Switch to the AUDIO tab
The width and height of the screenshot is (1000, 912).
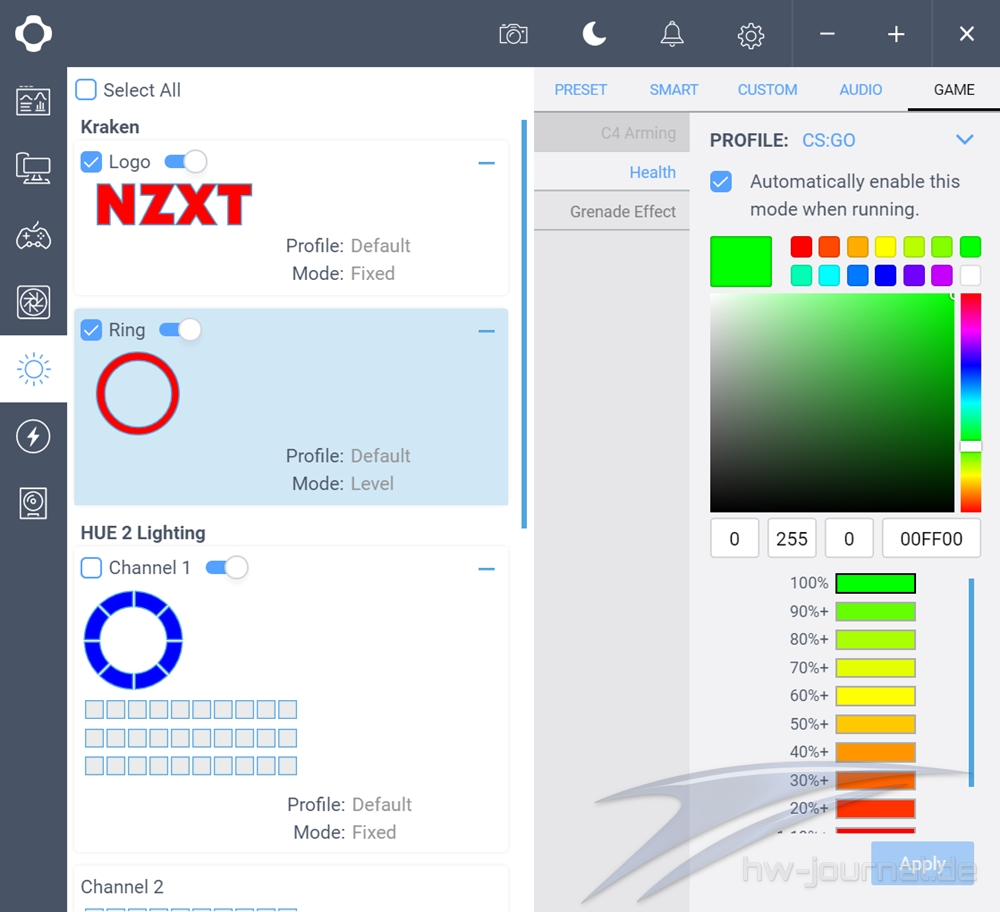coord(860,89)
